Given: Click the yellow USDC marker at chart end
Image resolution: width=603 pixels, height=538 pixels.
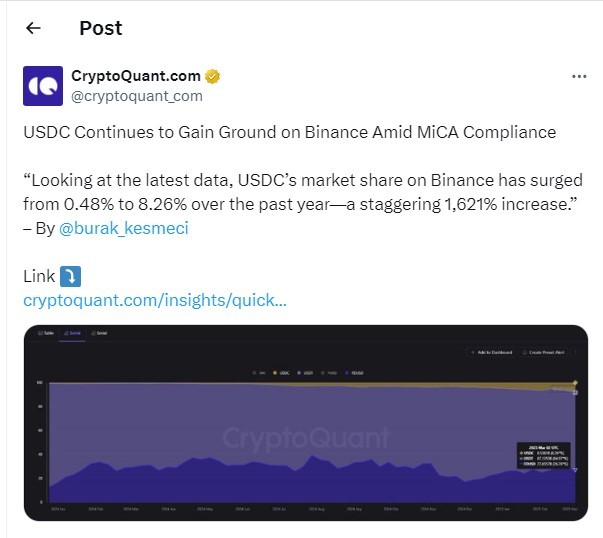Looking at the screenshot, I should click(575, 383).
